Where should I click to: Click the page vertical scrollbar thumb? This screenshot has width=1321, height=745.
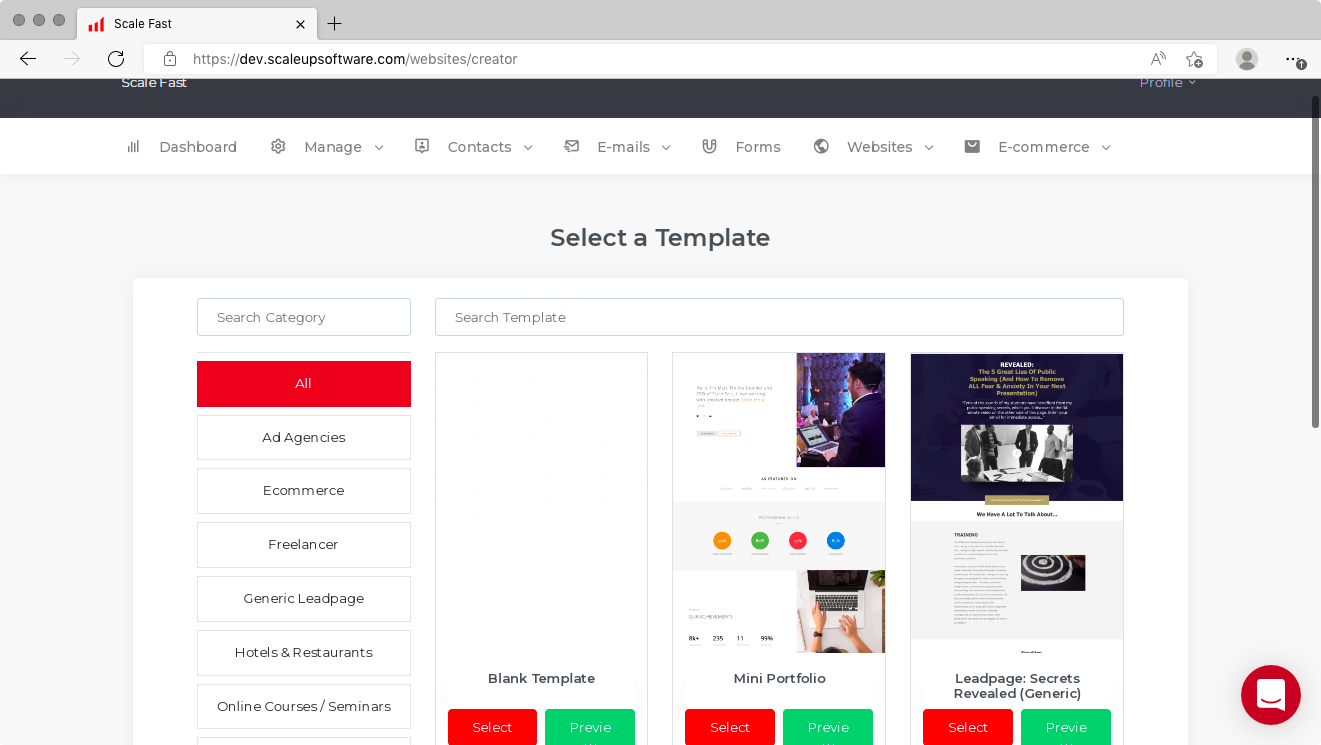[1315, 262]
